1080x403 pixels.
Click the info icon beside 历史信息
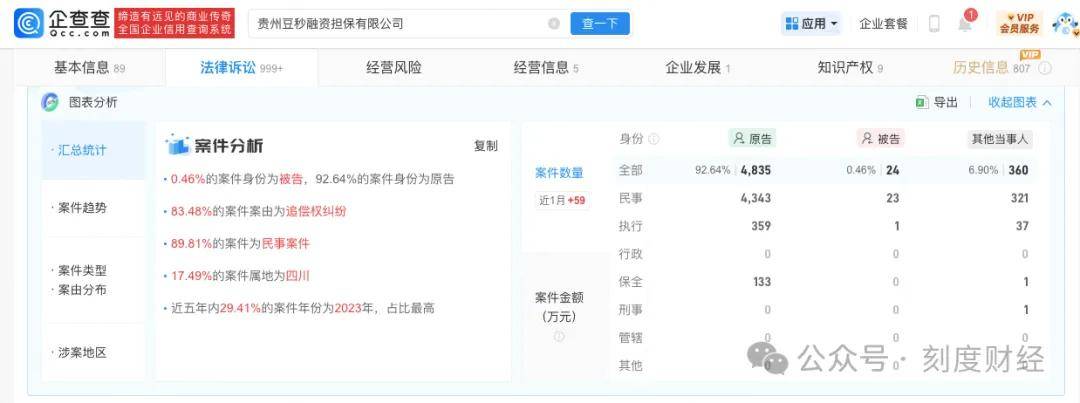click(x=1044, y=68)
